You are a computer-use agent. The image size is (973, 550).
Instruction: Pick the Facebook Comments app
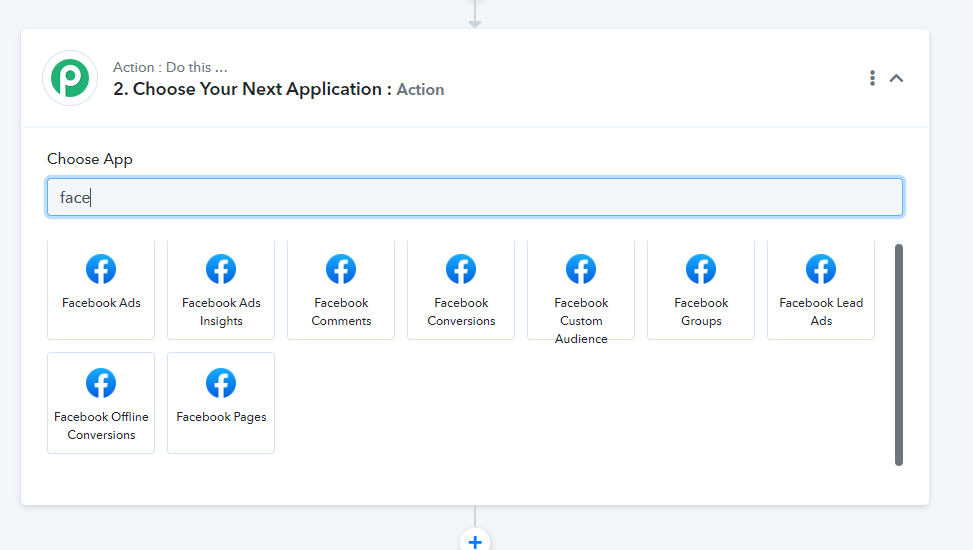341,289
